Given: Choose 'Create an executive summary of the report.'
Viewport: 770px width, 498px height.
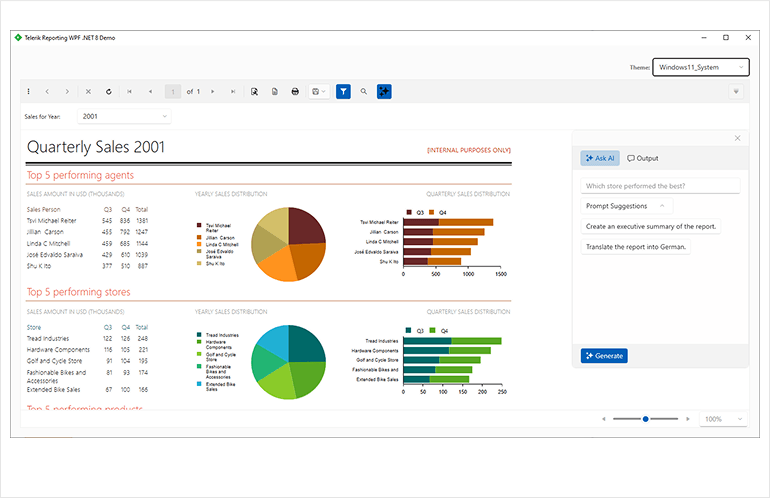Looking at the screenshot, I should click(x=651, y=226).
